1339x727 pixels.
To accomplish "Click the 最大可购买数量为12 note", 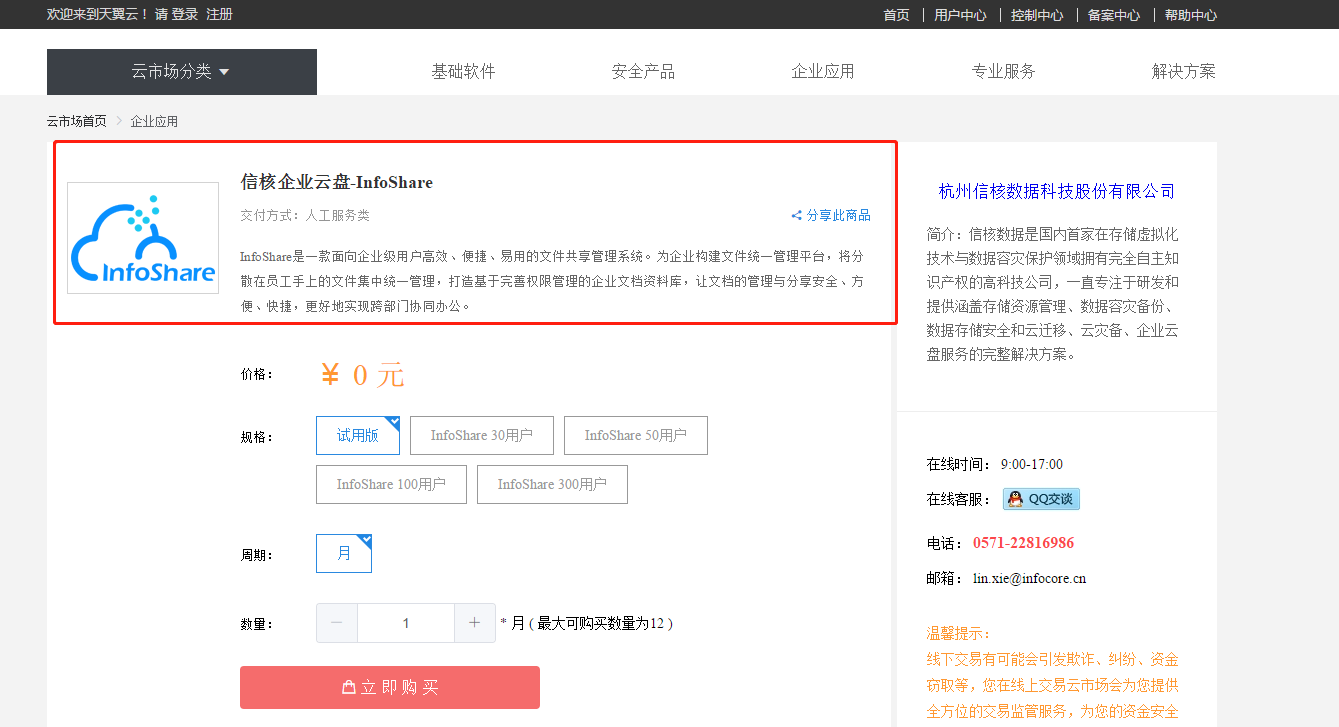I will [600, 623].
